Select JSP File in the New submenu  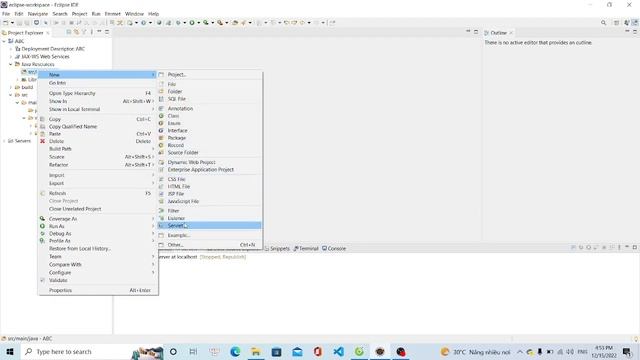click(209, 194)
